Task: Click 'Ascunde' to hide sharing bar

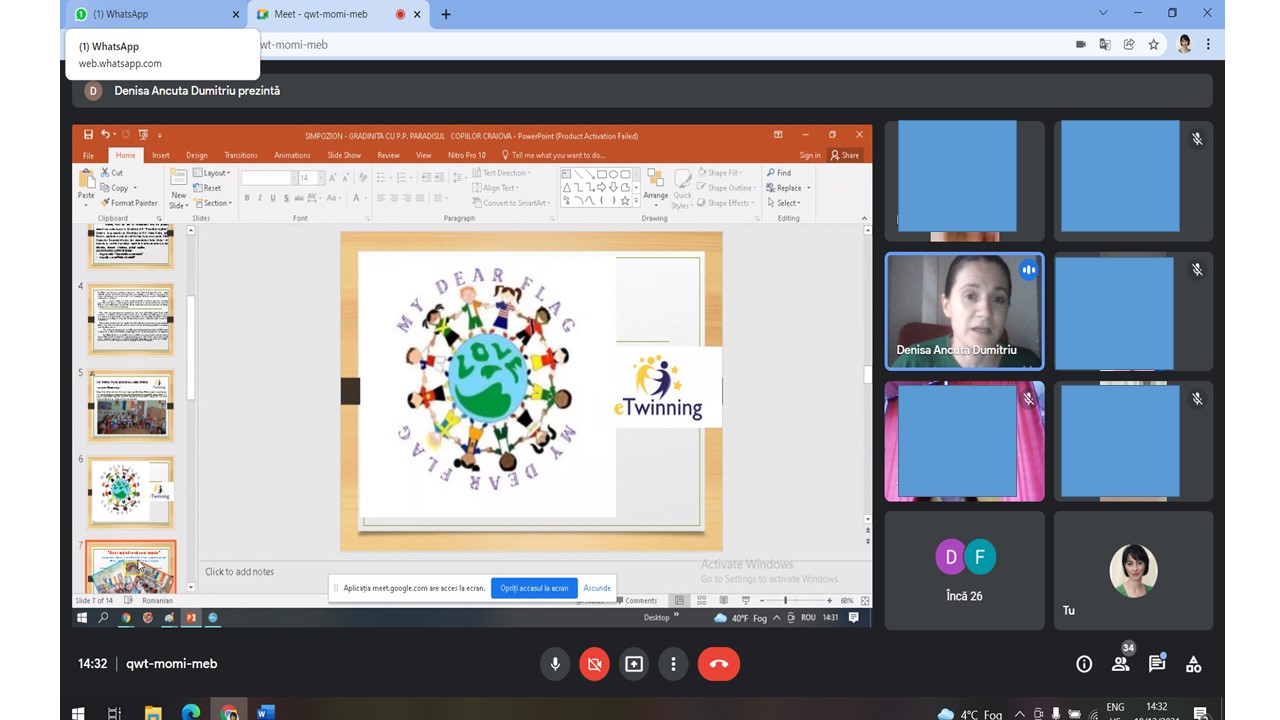Action: pyautogui.click(x=597, y=588)
